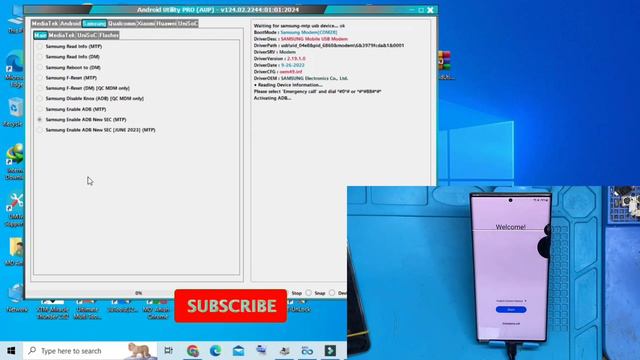
Task: Open the Recycle Bin desktop icon
Action: (15, 112)
